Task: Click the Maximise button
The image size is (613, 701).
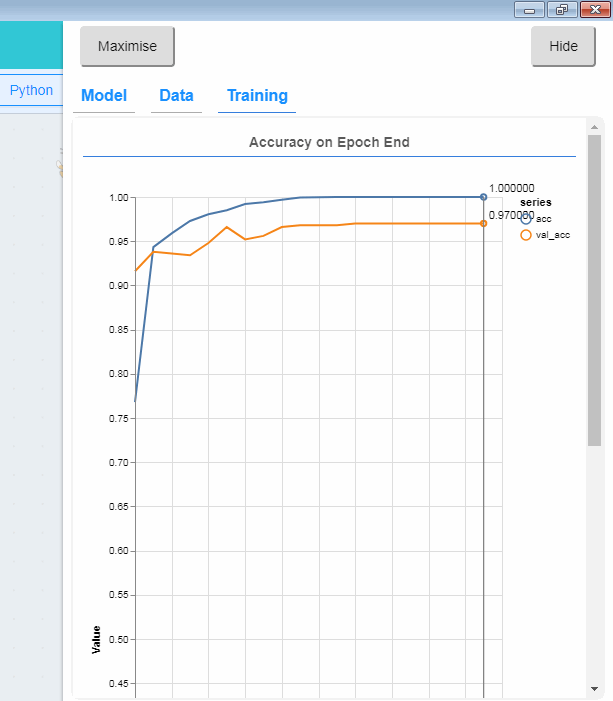Action: (127, 46)
